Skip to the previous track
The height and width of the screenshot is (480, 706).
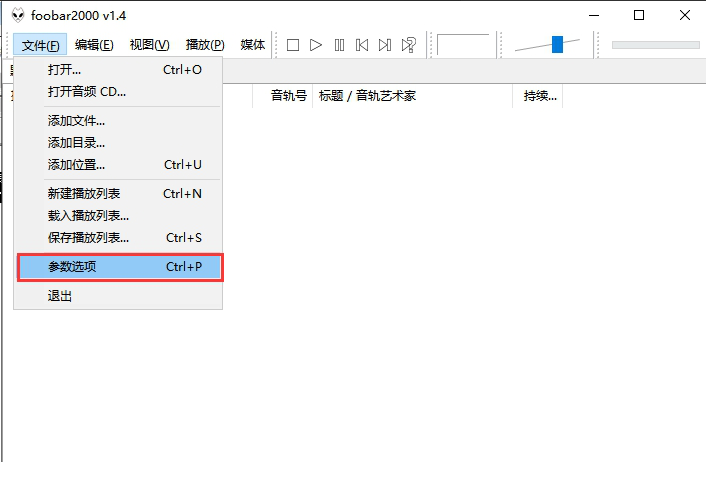pyautogui.click(x=362, y=45)
